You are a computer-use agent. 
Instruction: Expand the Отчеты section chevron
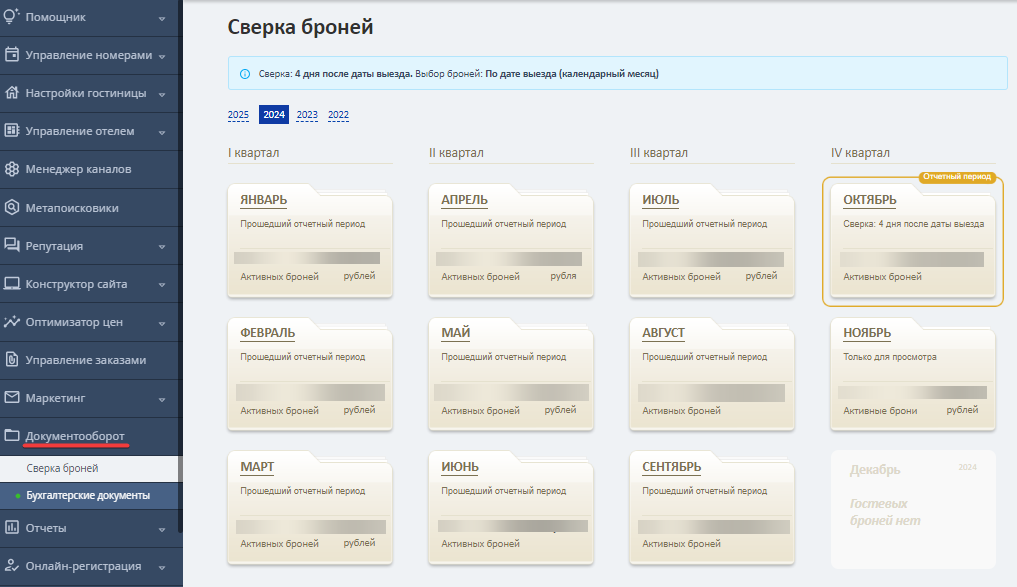pos(162,529)
